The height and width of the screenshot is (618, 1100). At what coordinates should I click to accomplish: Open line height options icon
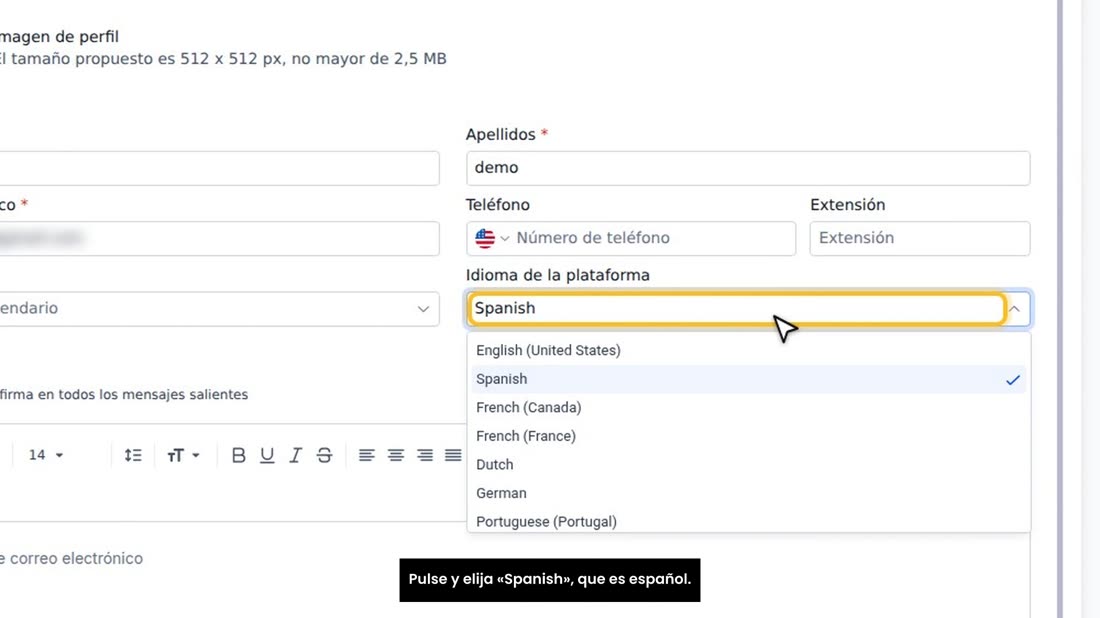point(133,455)
